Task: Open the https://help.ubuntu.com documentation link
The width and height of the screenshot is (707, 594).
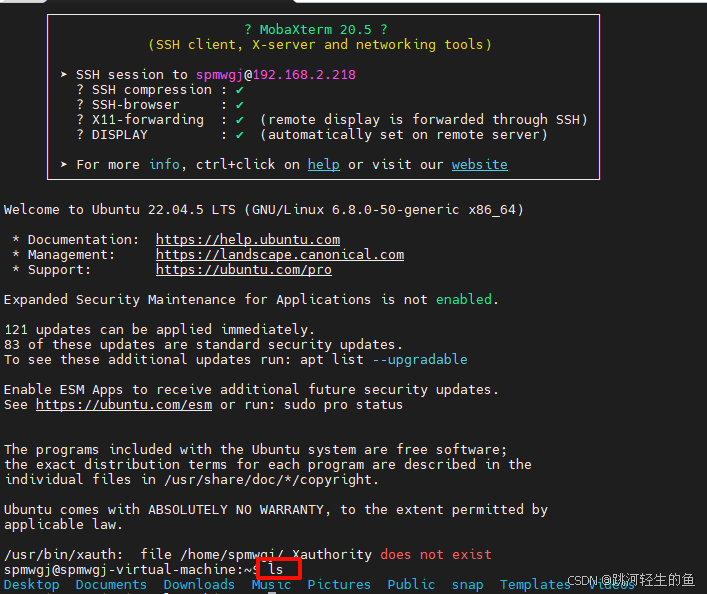Action: tap(248, 239)
